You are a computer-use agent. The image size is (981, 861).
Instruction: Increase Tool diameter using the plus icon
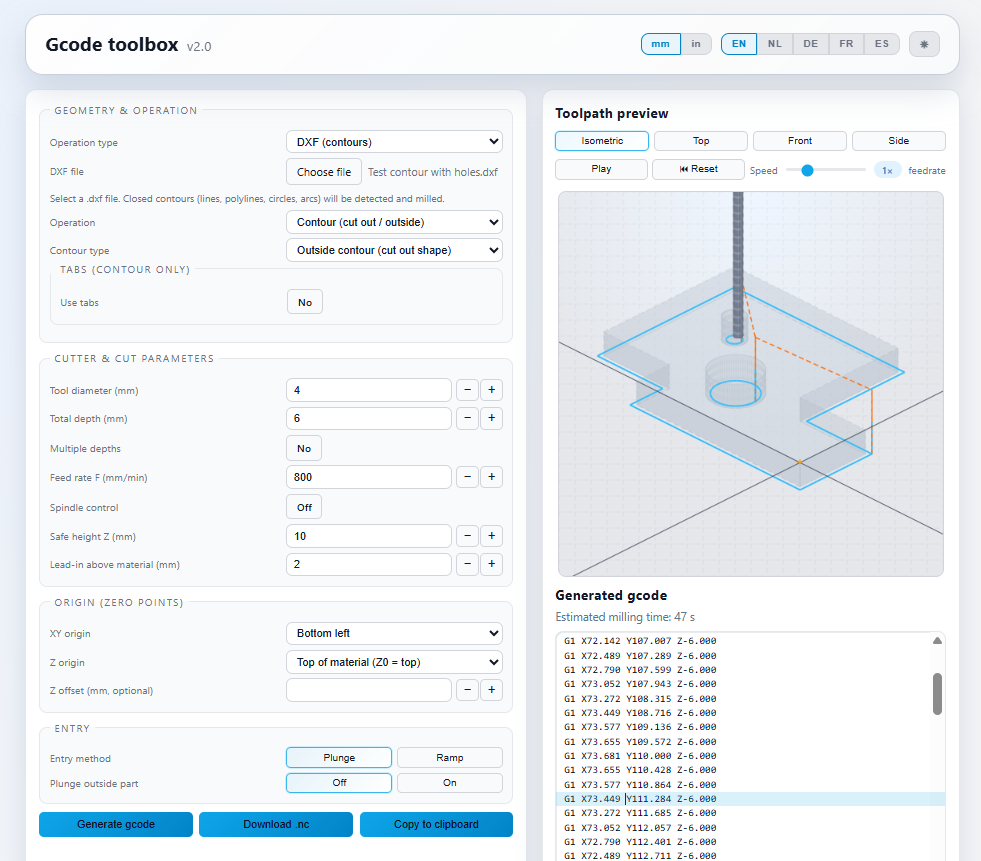[x=490, y=390]
